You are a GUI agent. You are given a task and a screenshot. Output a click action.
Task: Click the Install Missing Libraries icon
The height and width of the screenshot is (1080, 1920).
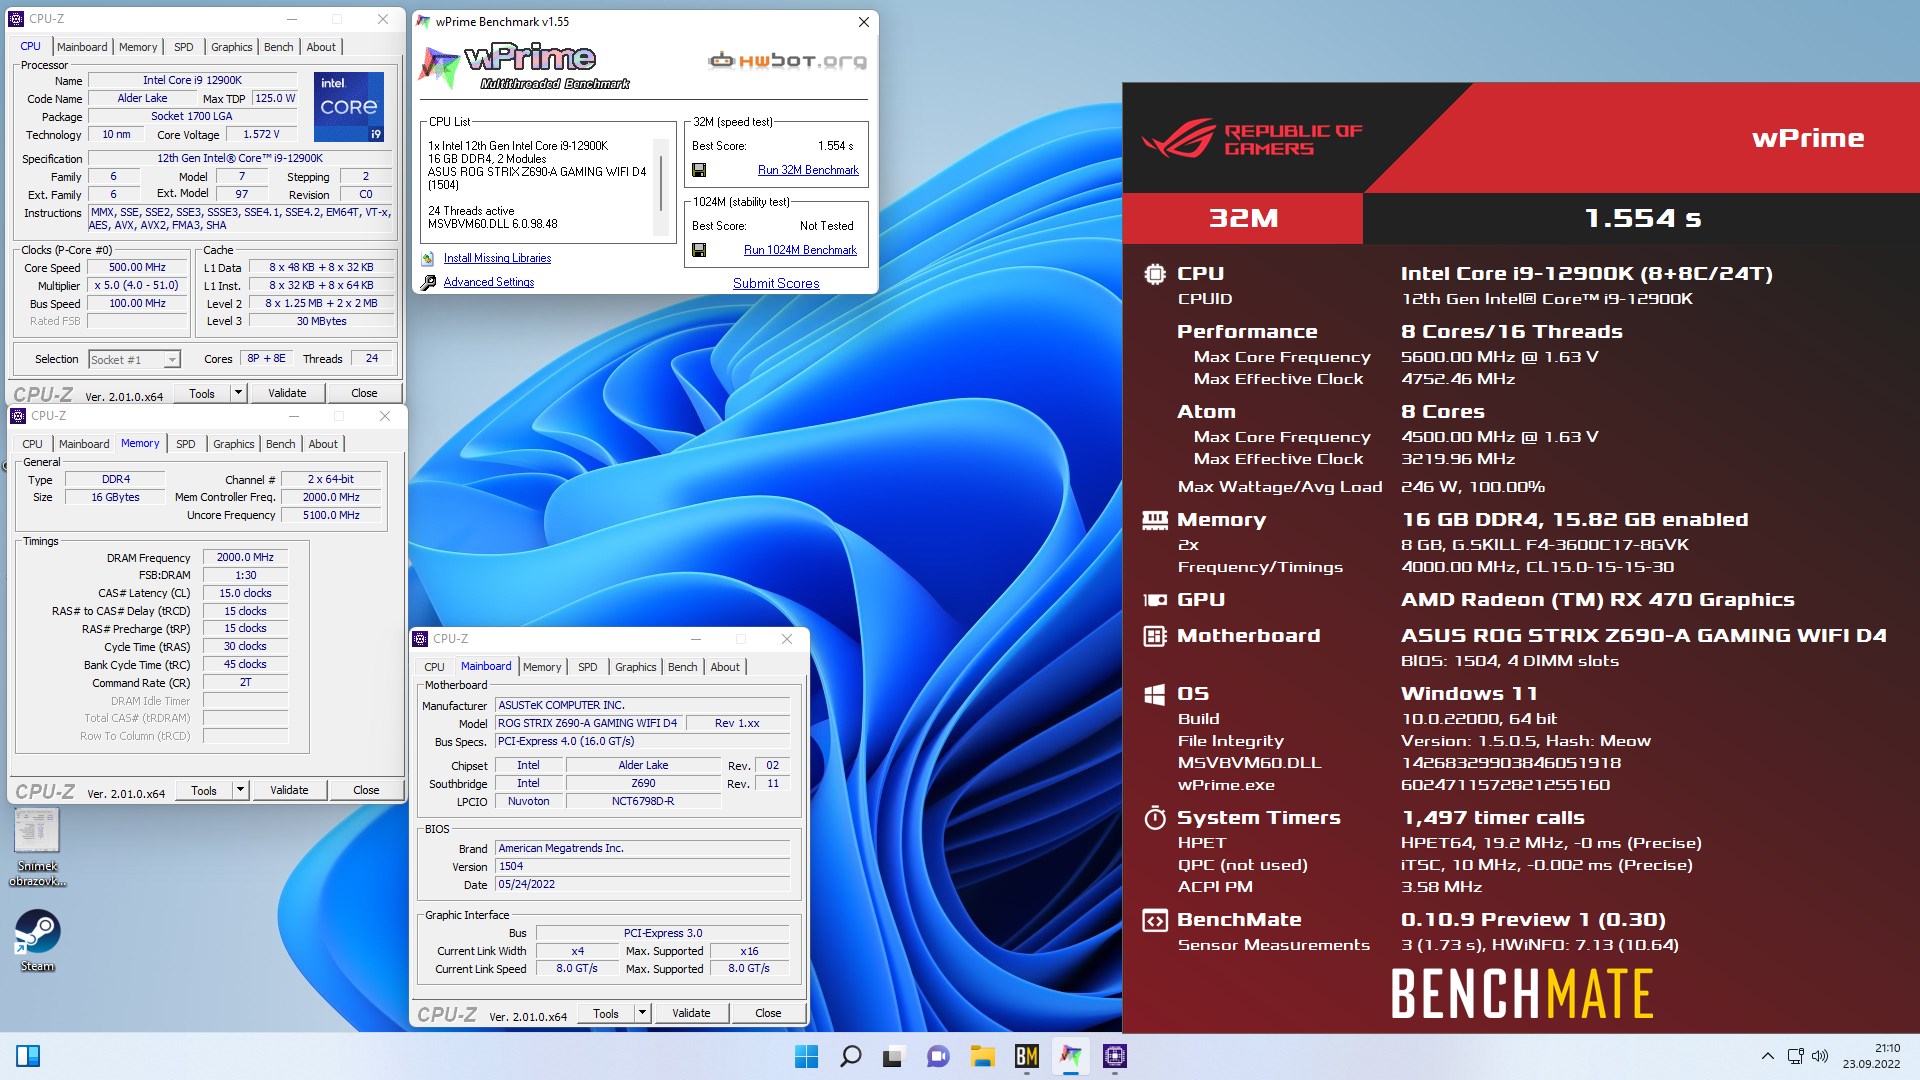(428, 258)
